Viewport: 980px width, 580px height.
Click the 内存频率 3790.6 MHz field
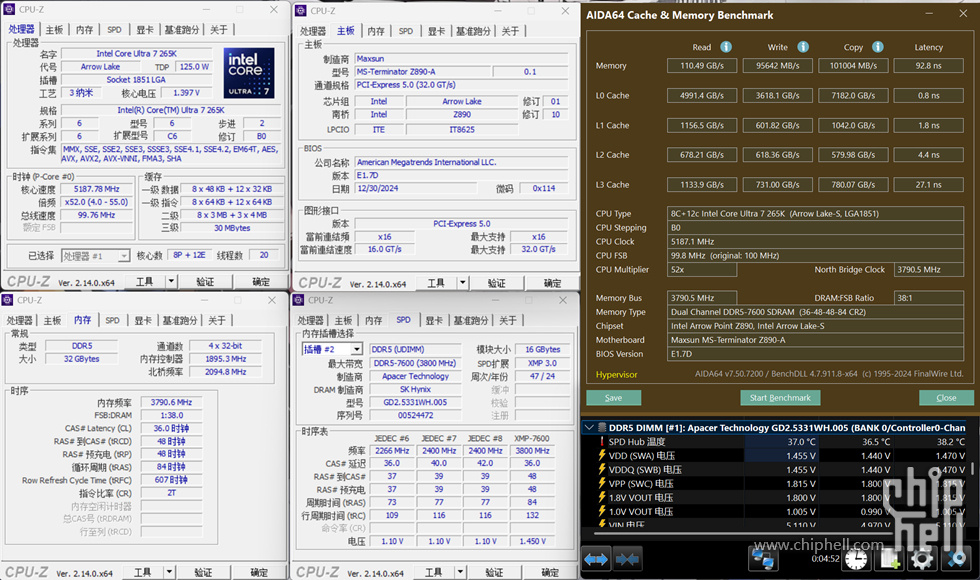pyautogui.click(x=171, y=402)
